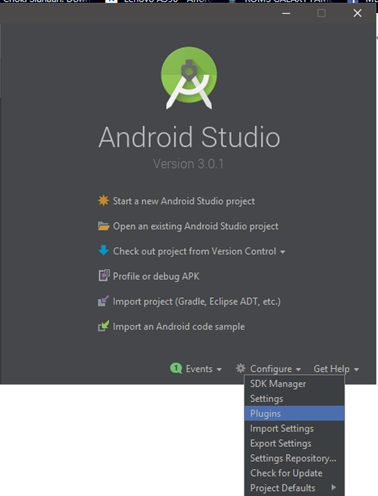Expand the Project Defaults submenu arrow
The height and width of the screenshot is (496, 378).
point(334,487)
